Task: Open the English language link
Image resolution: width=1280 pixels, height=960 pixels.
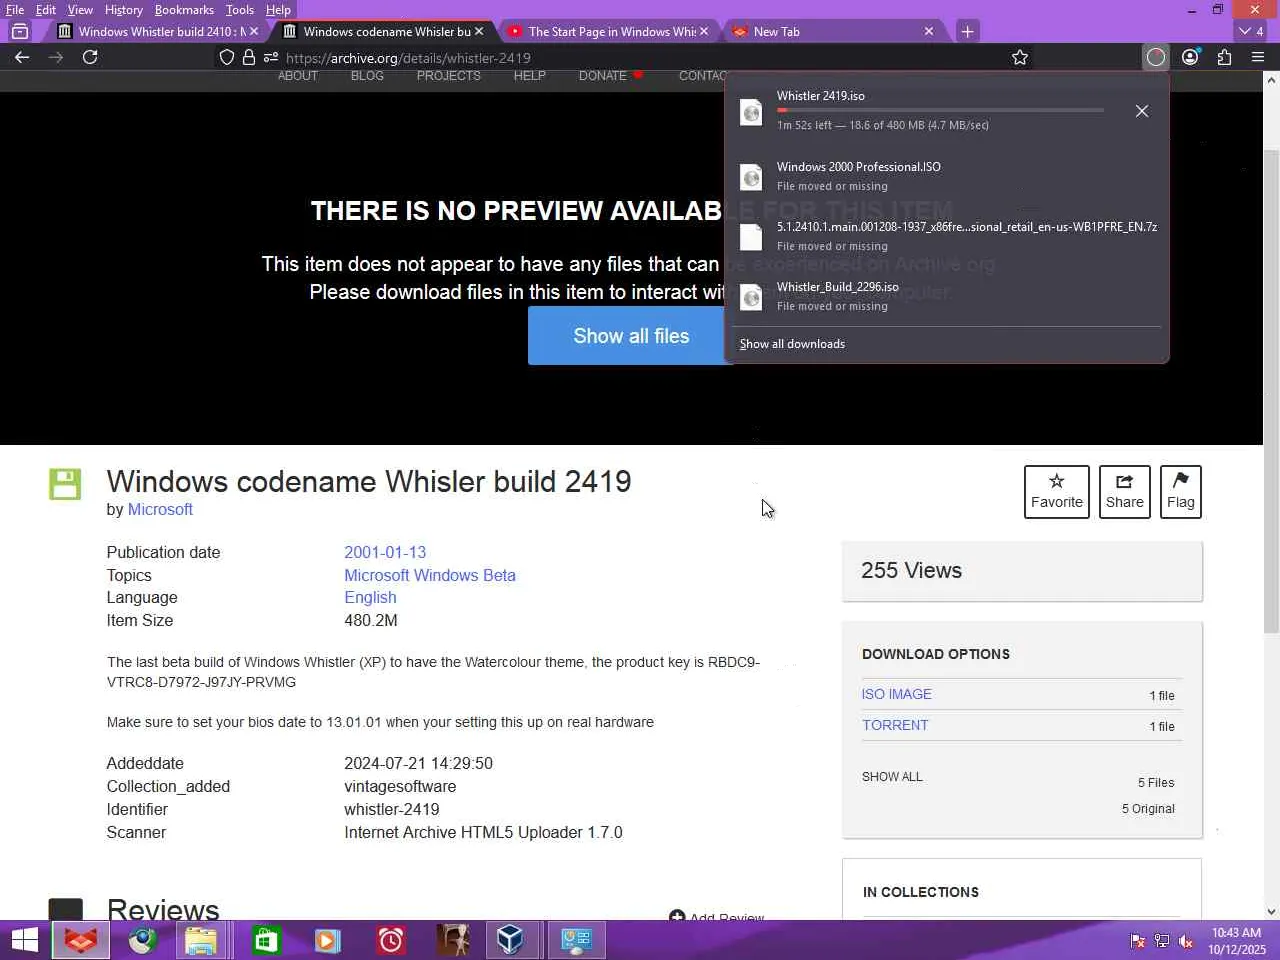Action: [370, 598]
